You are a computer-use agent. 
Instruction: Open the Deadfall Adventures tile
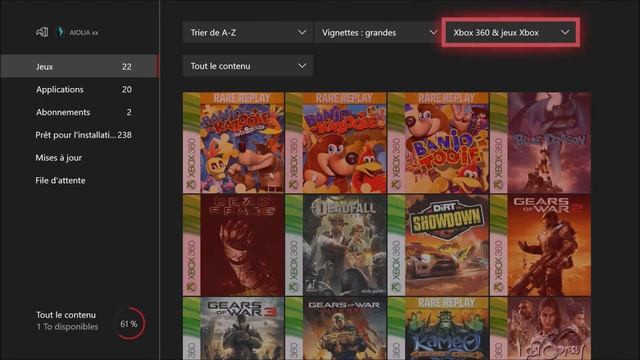pos(336,245)
